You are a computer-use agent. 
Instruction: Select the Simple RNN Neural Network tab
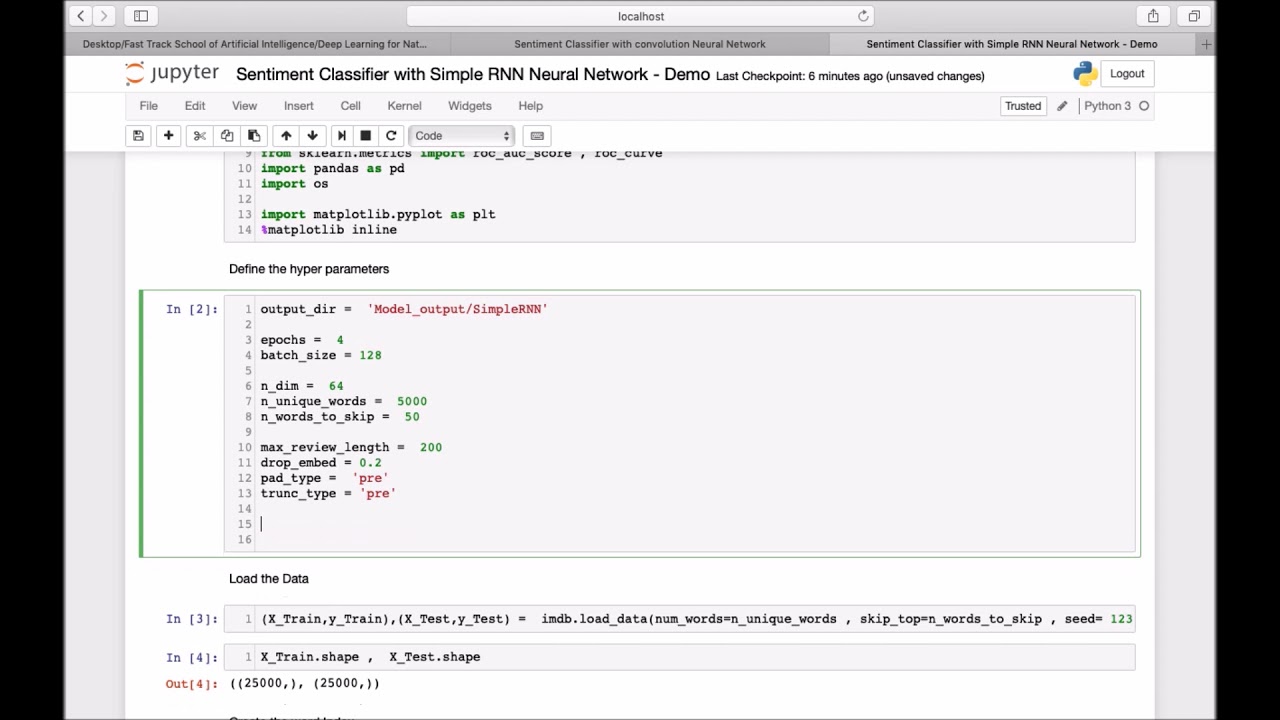pos(1012,44)
